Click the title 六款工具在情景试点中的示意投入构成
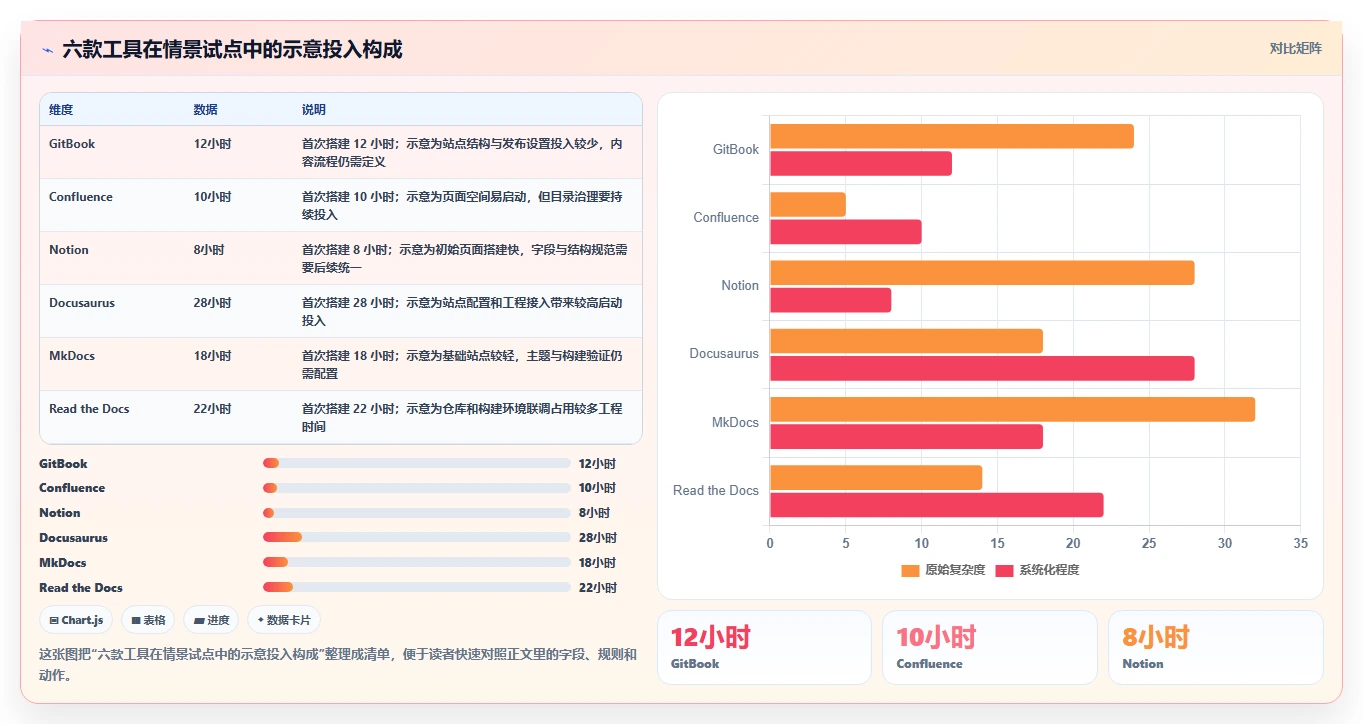Screen dimensions: 1363x724 pos(232,50)
